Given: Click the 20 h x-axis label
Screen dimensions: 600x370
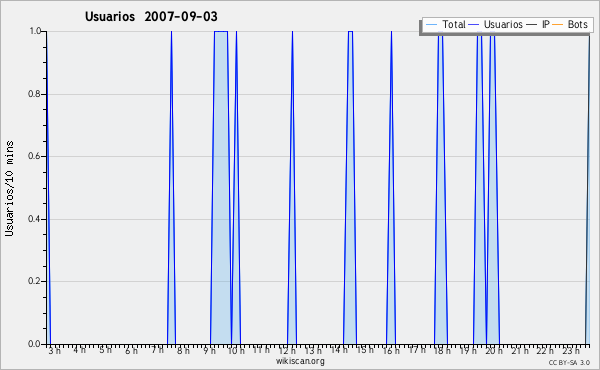Looking at the screenshot, I should click(494, 350).
